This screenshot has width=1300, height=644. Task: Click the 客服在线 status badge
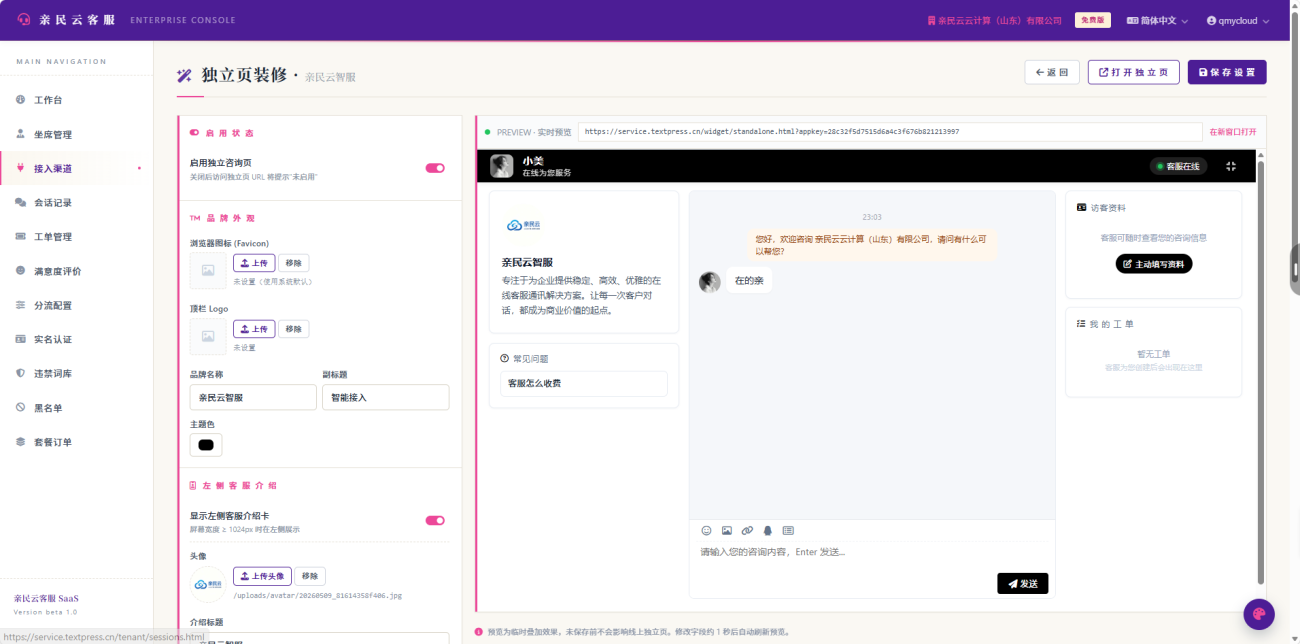(1180, 166)
